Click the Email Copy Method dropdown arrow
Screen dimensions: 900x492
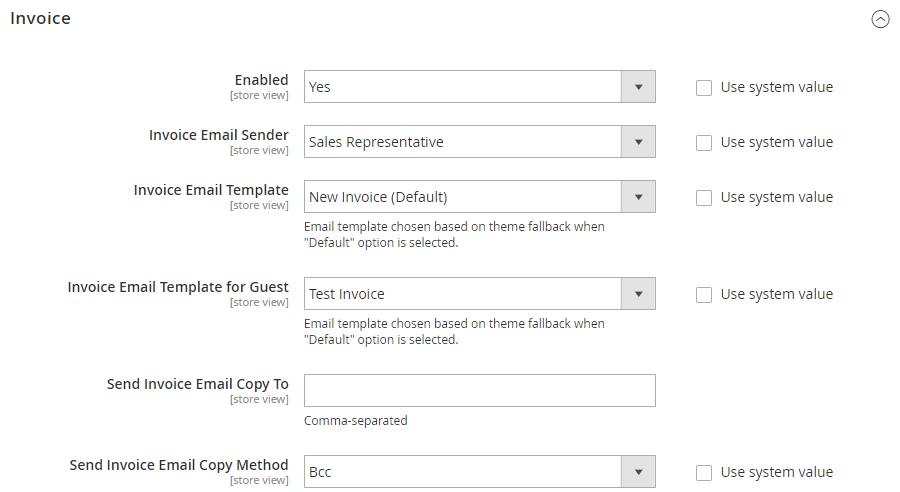tap(638, 472)
